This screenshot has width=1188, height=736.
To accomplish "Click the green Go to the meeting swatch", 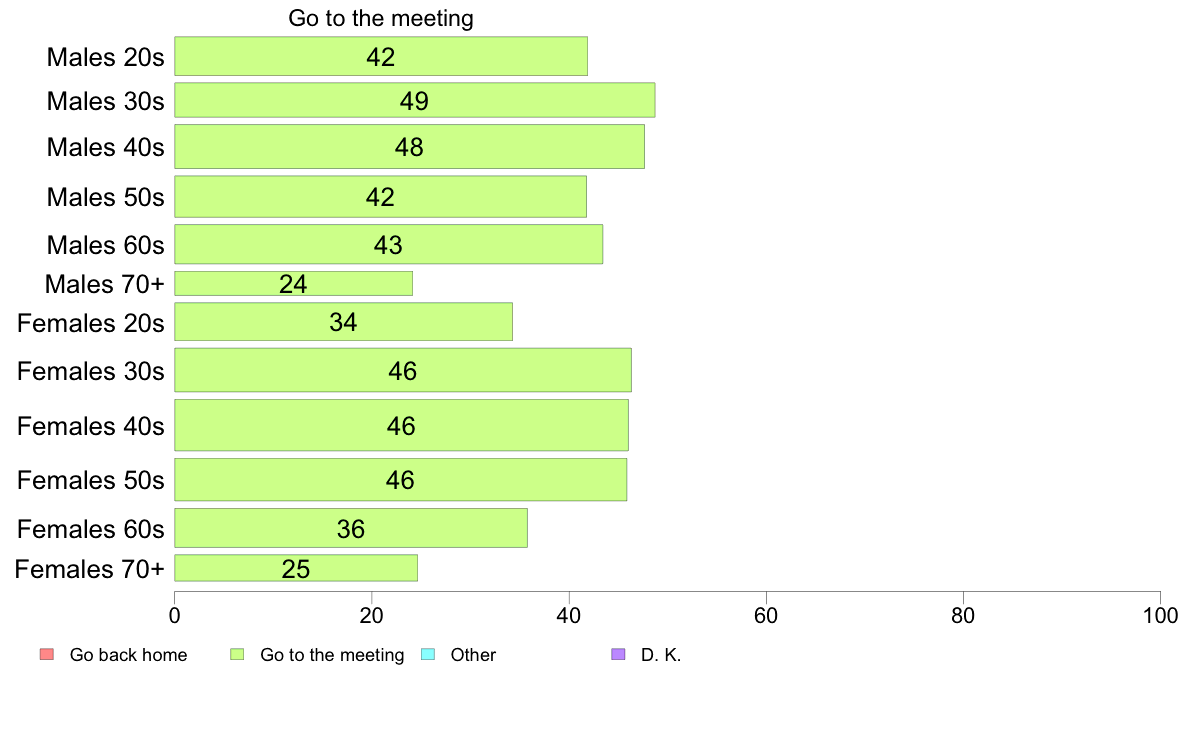I will point(237,654).
